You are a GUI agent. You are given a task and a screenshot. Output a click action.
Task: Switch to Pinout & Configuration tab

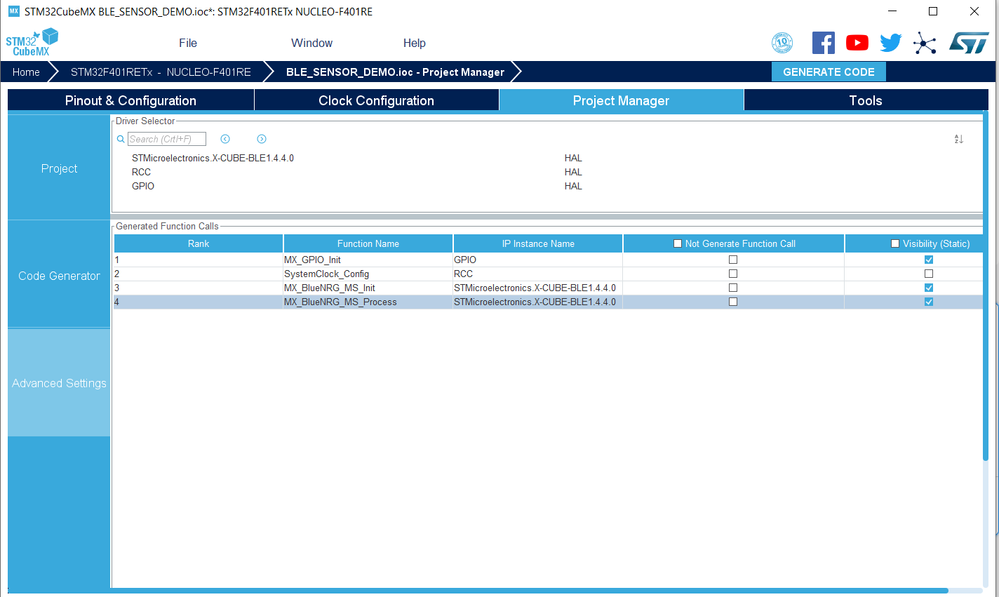click(131, 100)
